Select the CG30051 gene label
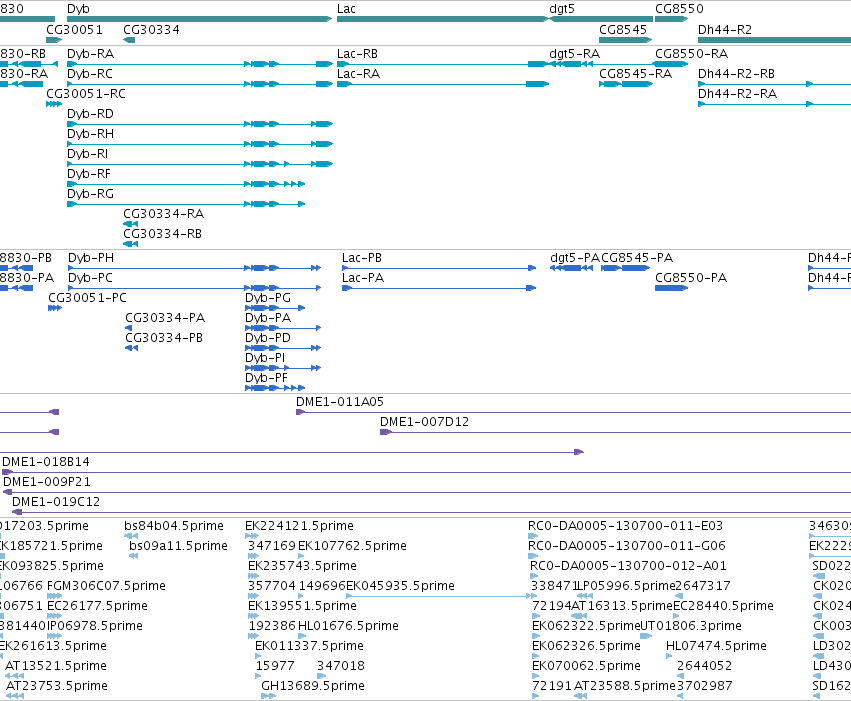This screenshot has height=701, width=851. (74, 29)
